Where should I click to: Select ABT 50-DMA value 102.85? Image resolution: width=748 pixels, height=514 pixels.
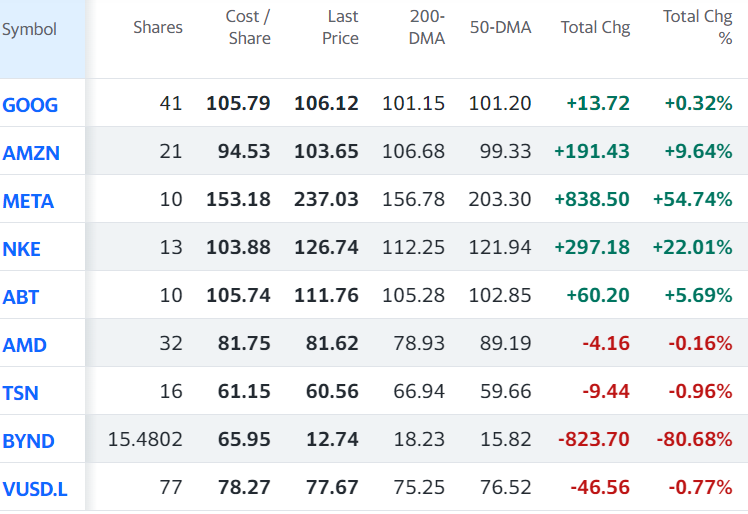(x=500, y=295)
